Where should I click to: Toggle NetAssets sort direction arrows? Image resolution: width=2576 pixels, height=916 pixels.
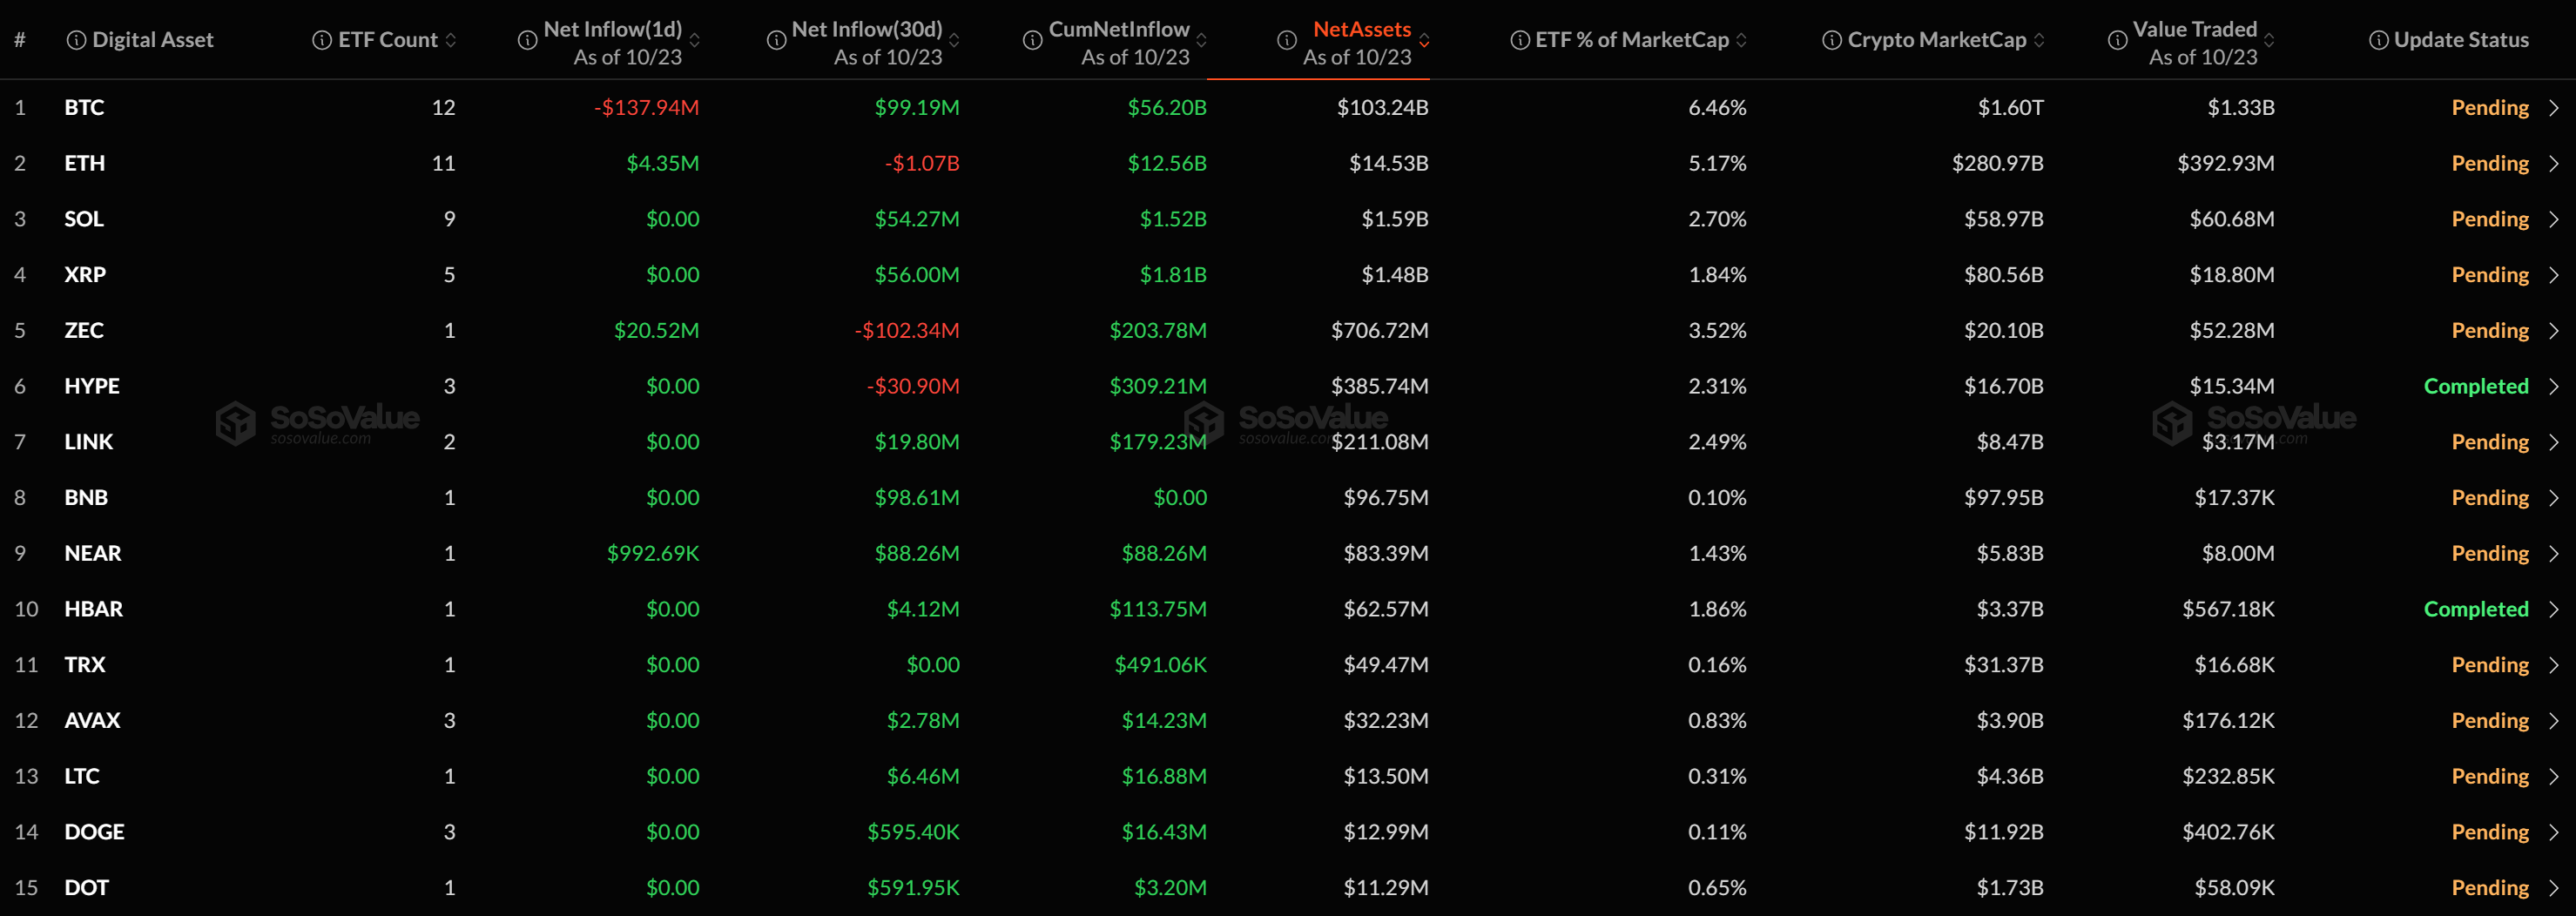[x=1424, y=40]
